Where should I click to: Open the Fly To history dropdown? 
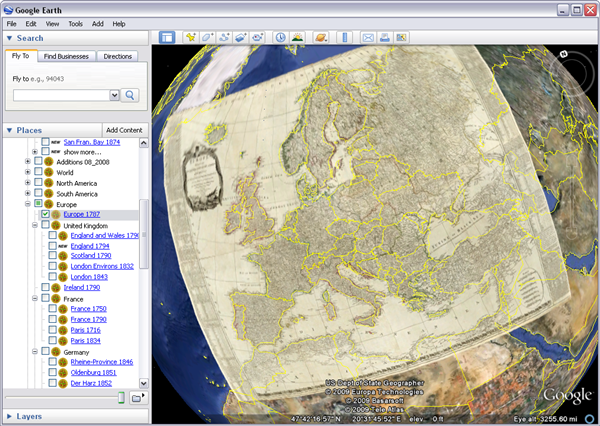coord(114,95)
